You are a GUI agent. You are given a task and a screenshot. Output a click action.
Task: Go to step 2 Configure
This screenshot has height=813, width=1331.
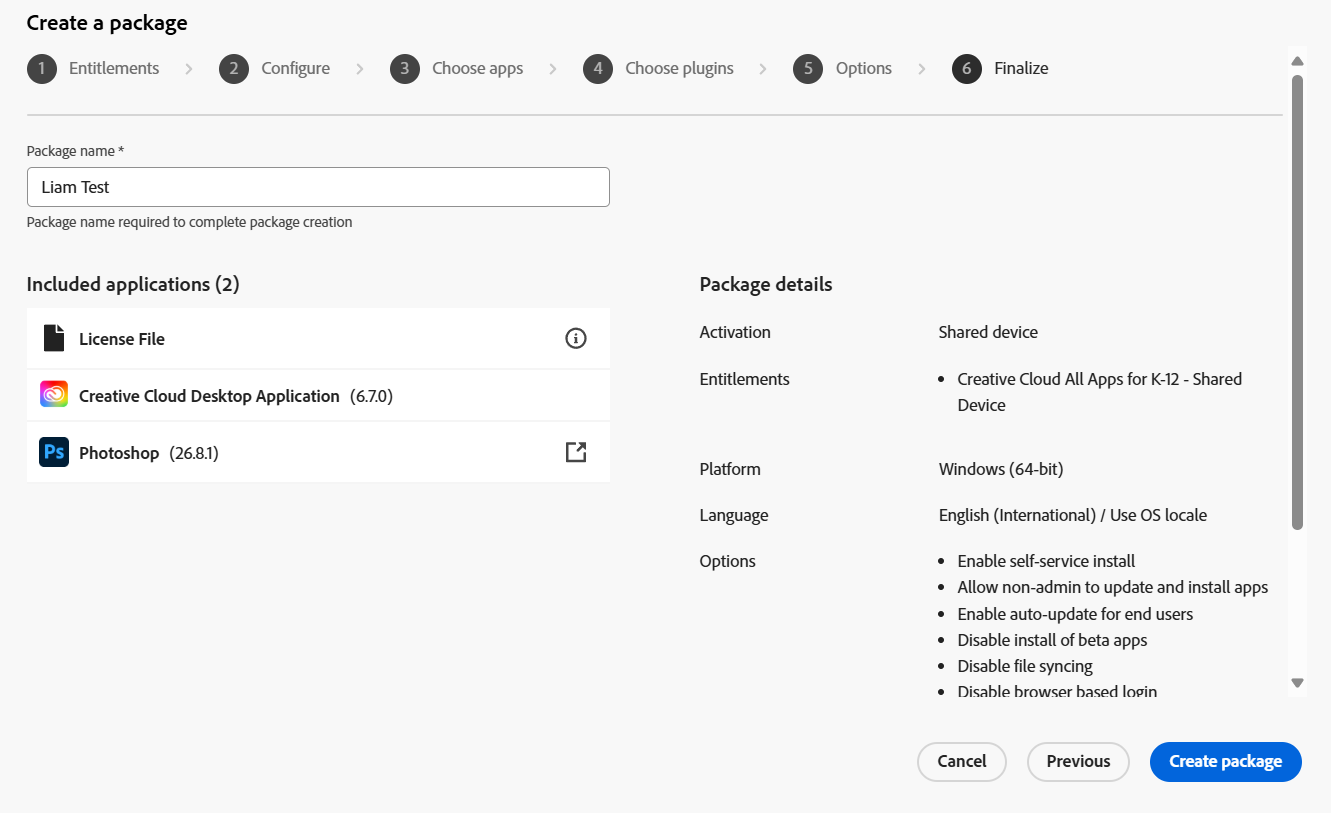(274, 68)
